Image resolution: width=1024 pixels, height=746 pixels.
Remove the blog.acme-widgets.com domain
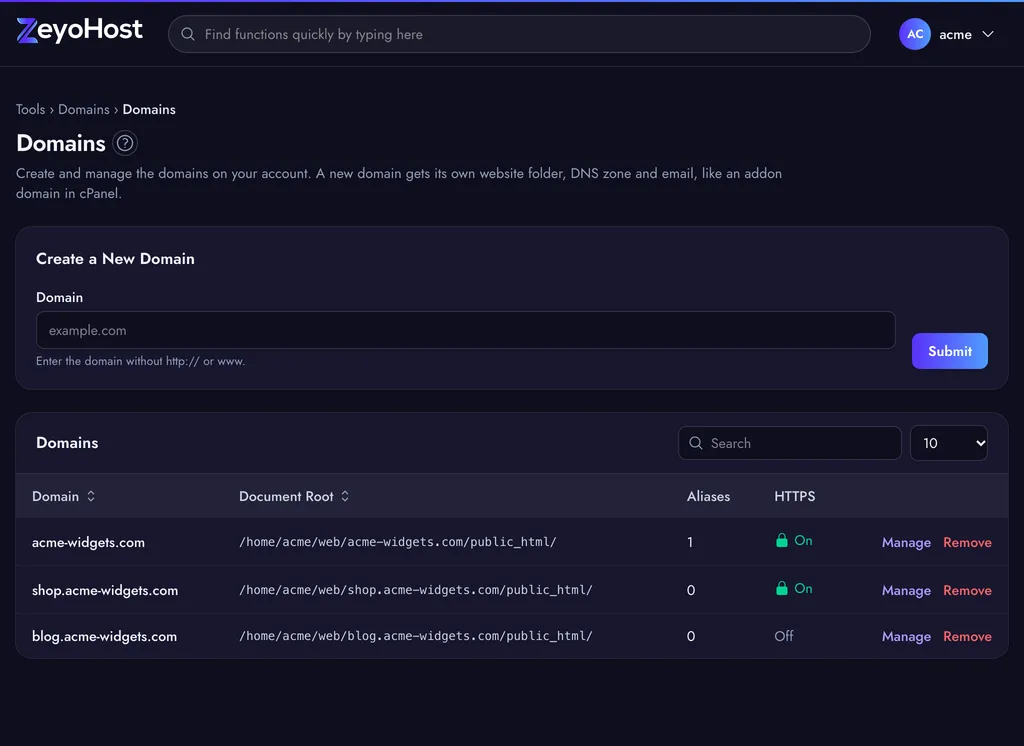[x=967, y=636]
